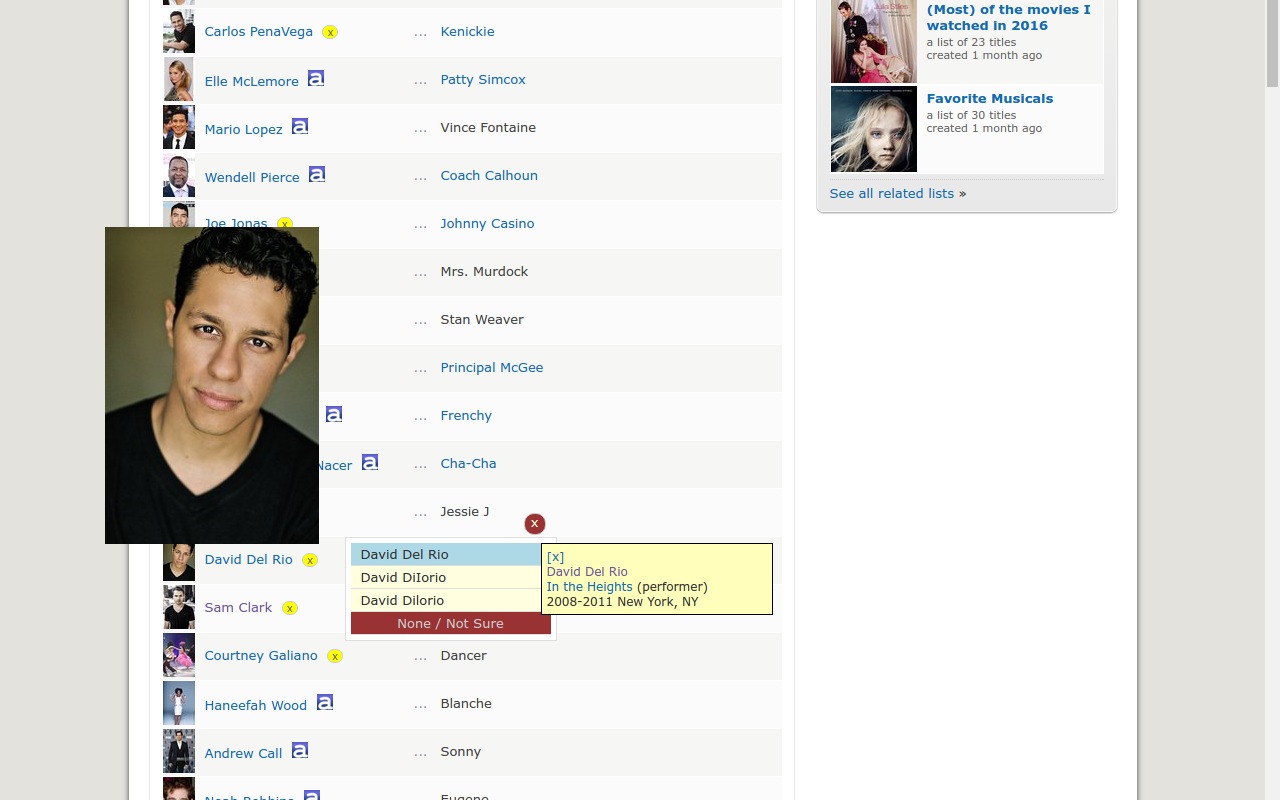Select David Del Rio option in popup

point(446,554)
